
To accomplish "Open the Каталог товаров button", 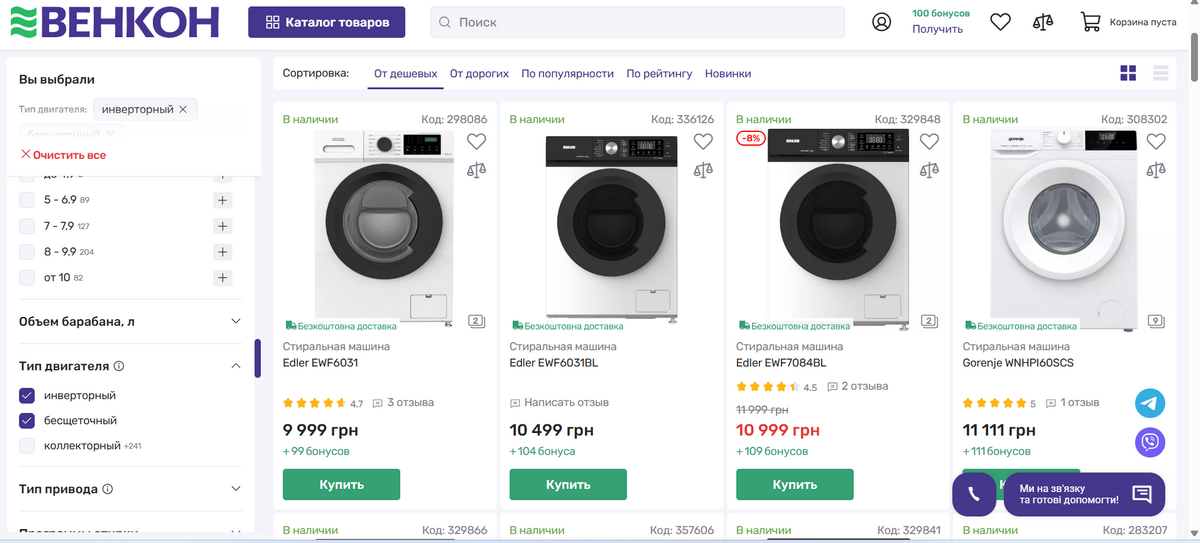I will coord(327,22).
